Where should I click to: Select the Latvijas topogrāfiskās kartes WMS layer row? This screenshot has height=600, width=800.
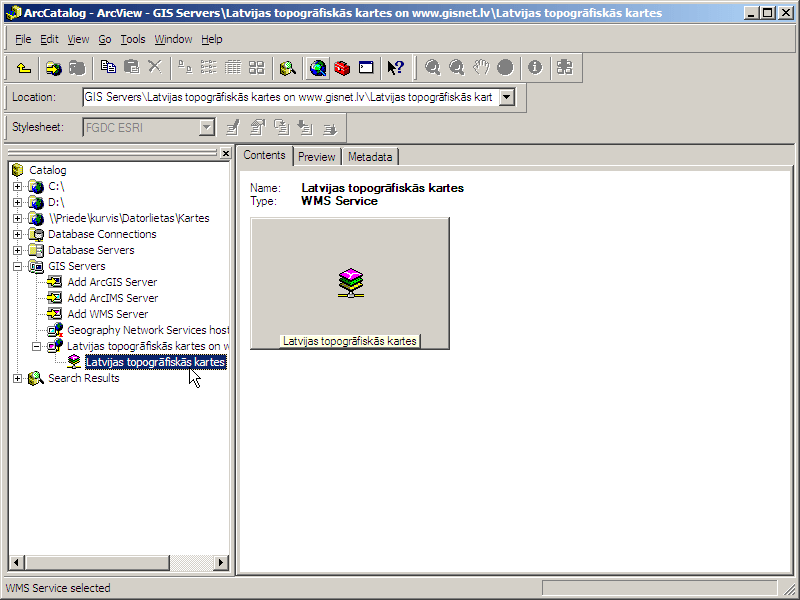click(156, 362)
